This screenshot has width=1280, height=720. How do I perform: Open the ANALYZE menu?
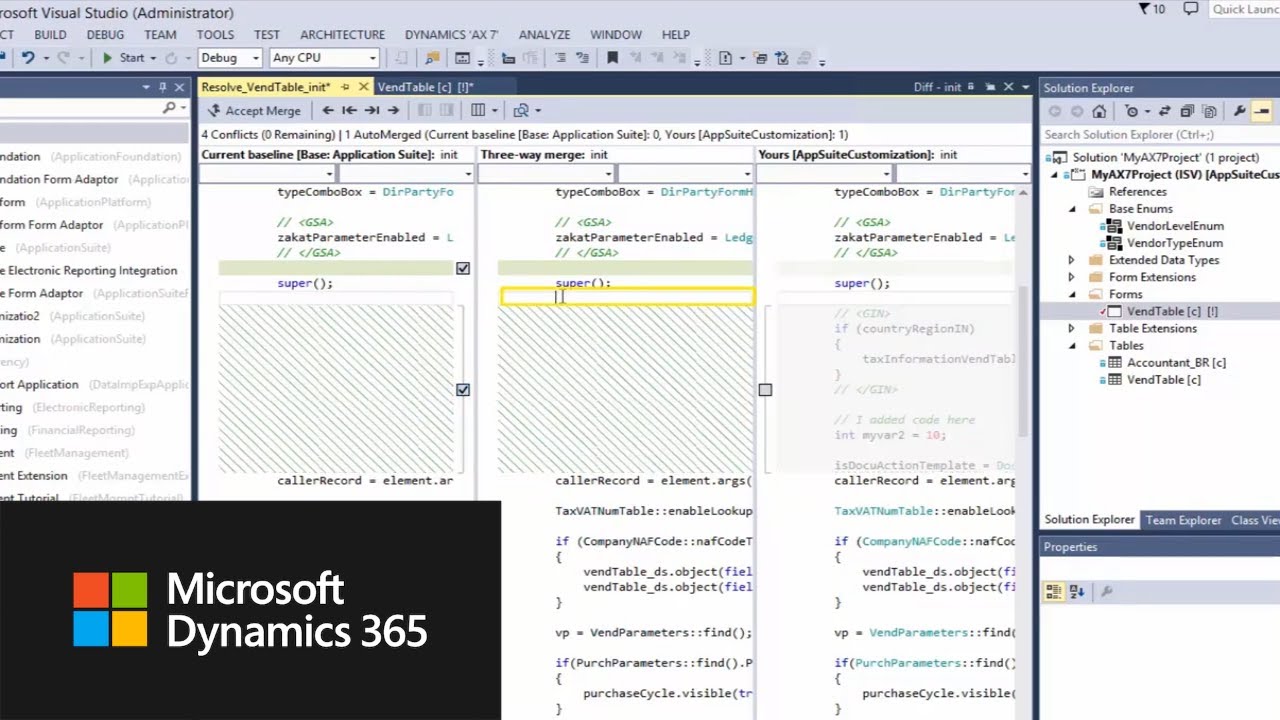pos(544,34)
